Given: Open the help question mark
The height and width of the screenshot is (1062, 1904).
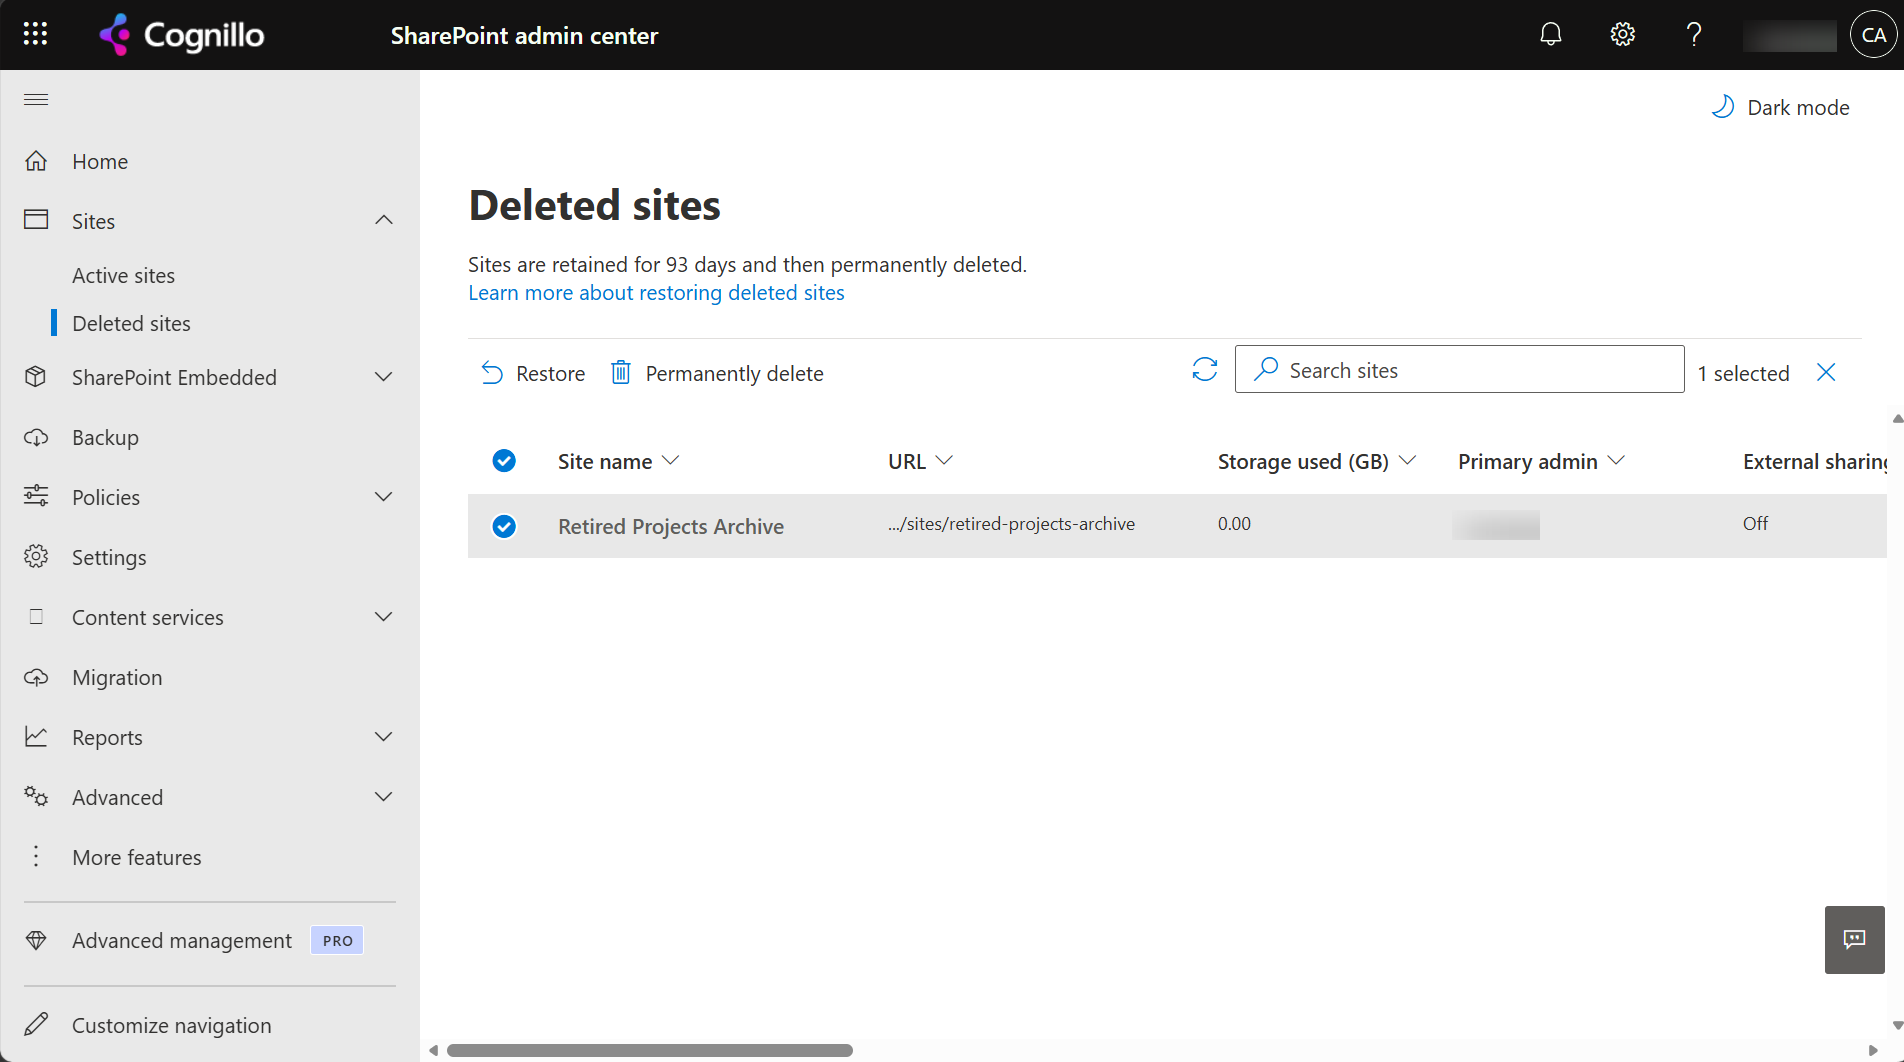Looking at the screenshot, I should pyautogui.click(x=1694, y=34).
